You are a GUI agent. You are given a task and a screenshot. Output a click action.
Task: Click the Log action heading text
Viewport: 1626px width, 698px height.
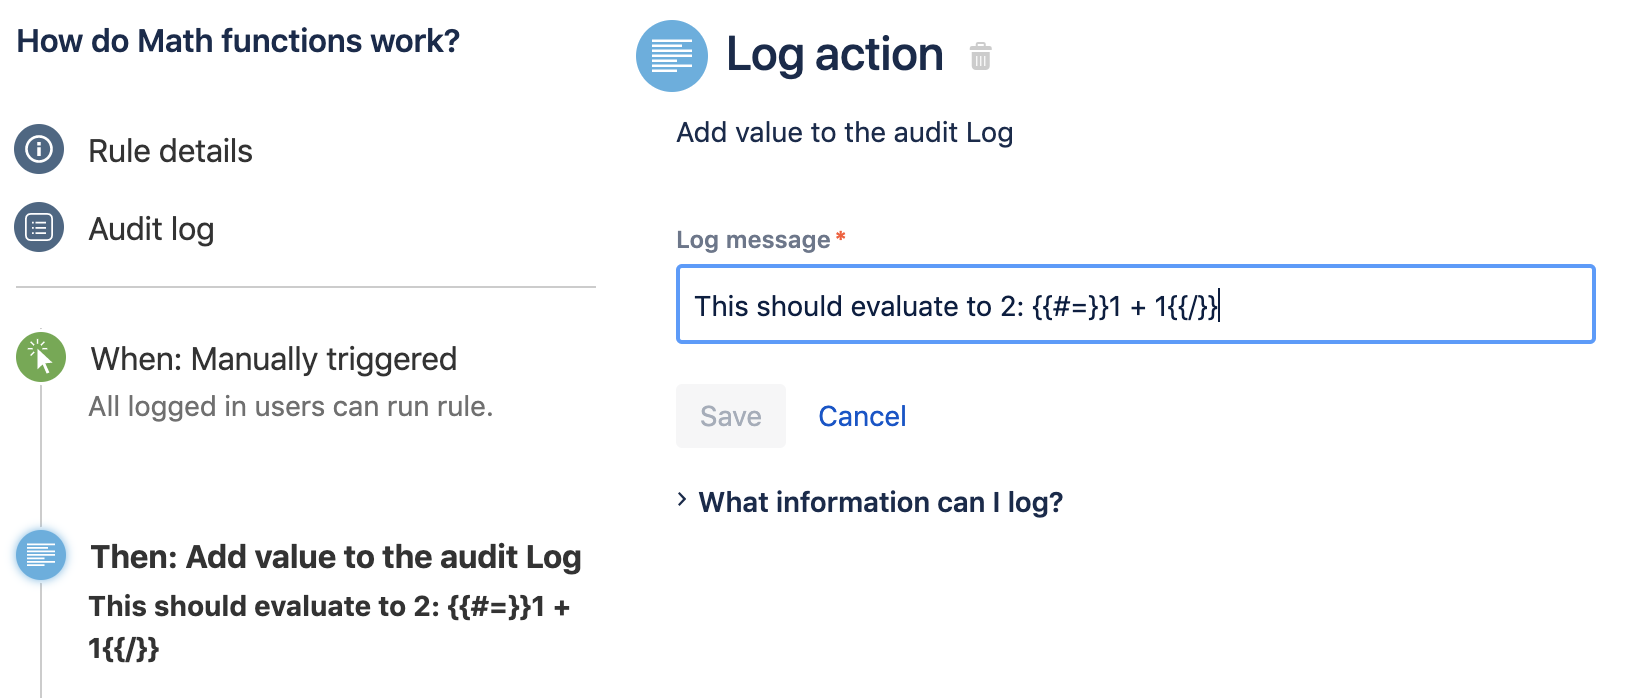(x=834, y=54)
